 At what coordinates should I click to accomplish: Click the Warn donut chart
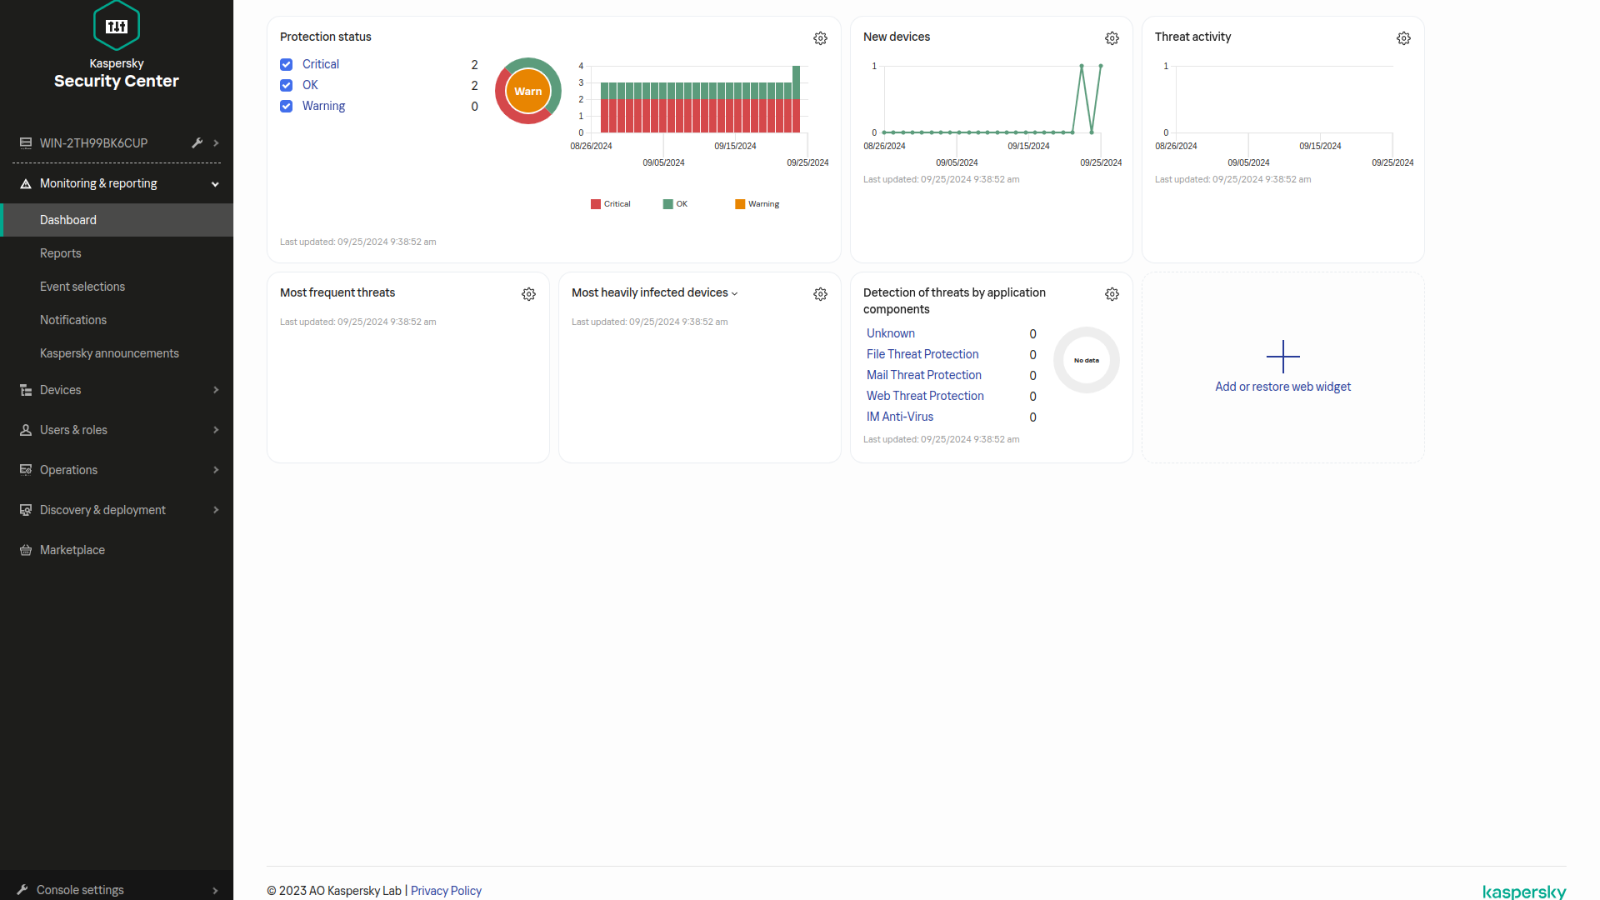click(x=528, y=91)
